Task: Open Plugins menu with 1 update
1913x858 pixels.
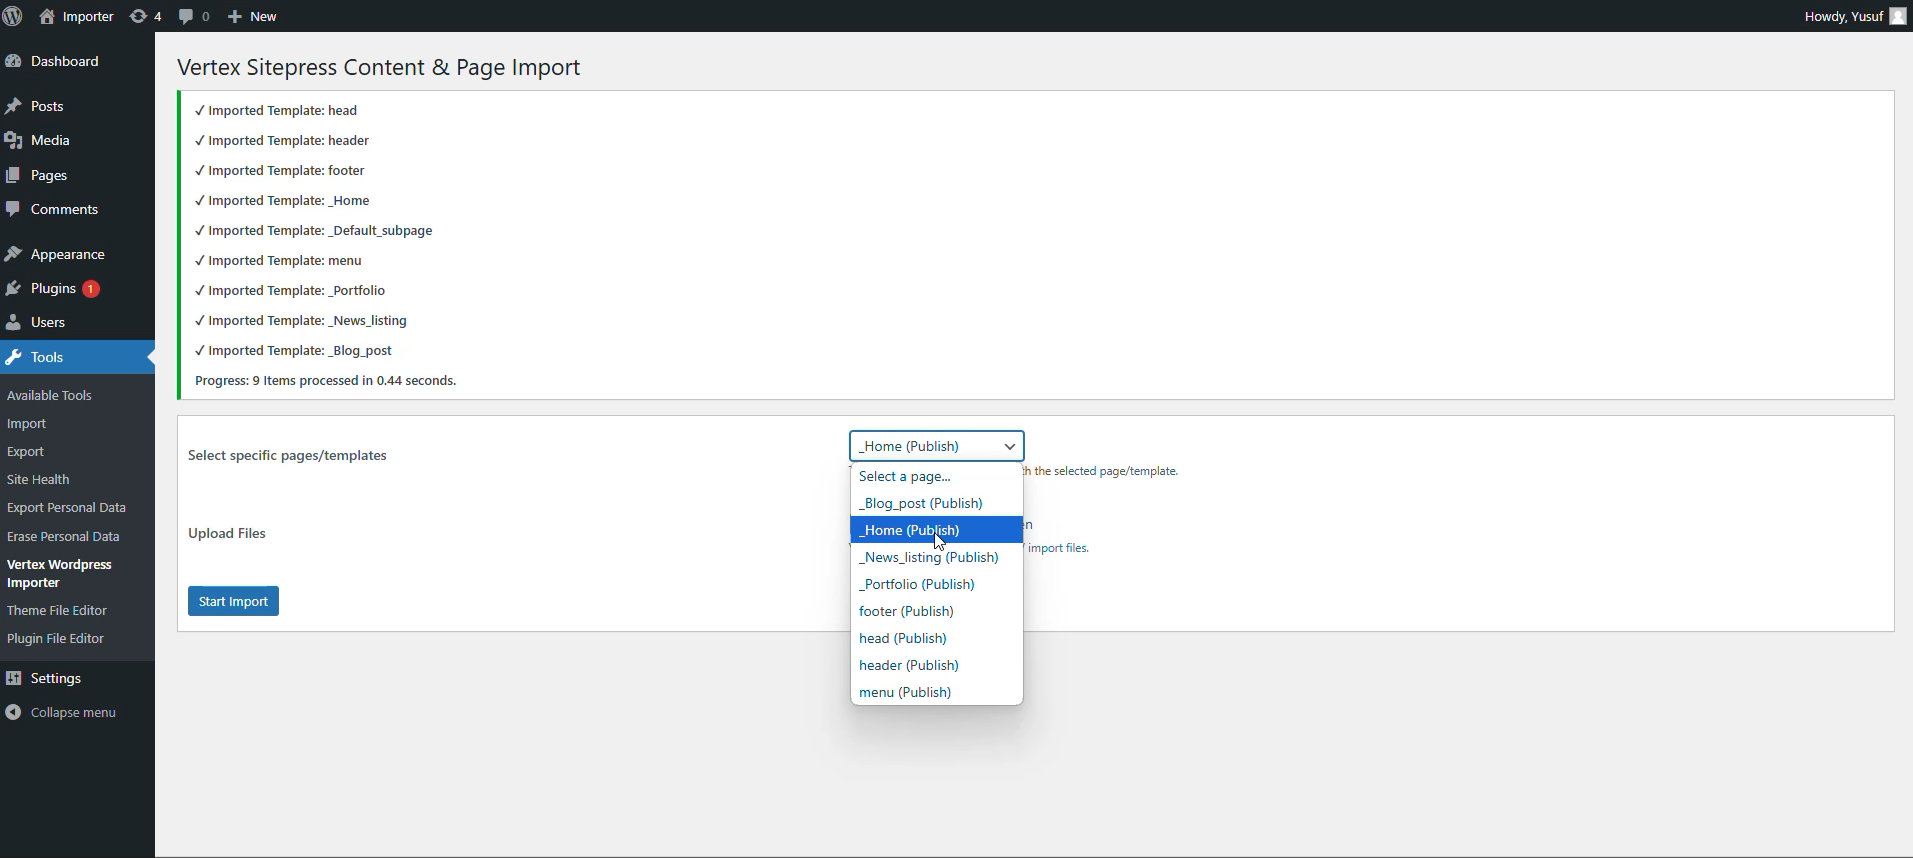Action: point(77,288)
